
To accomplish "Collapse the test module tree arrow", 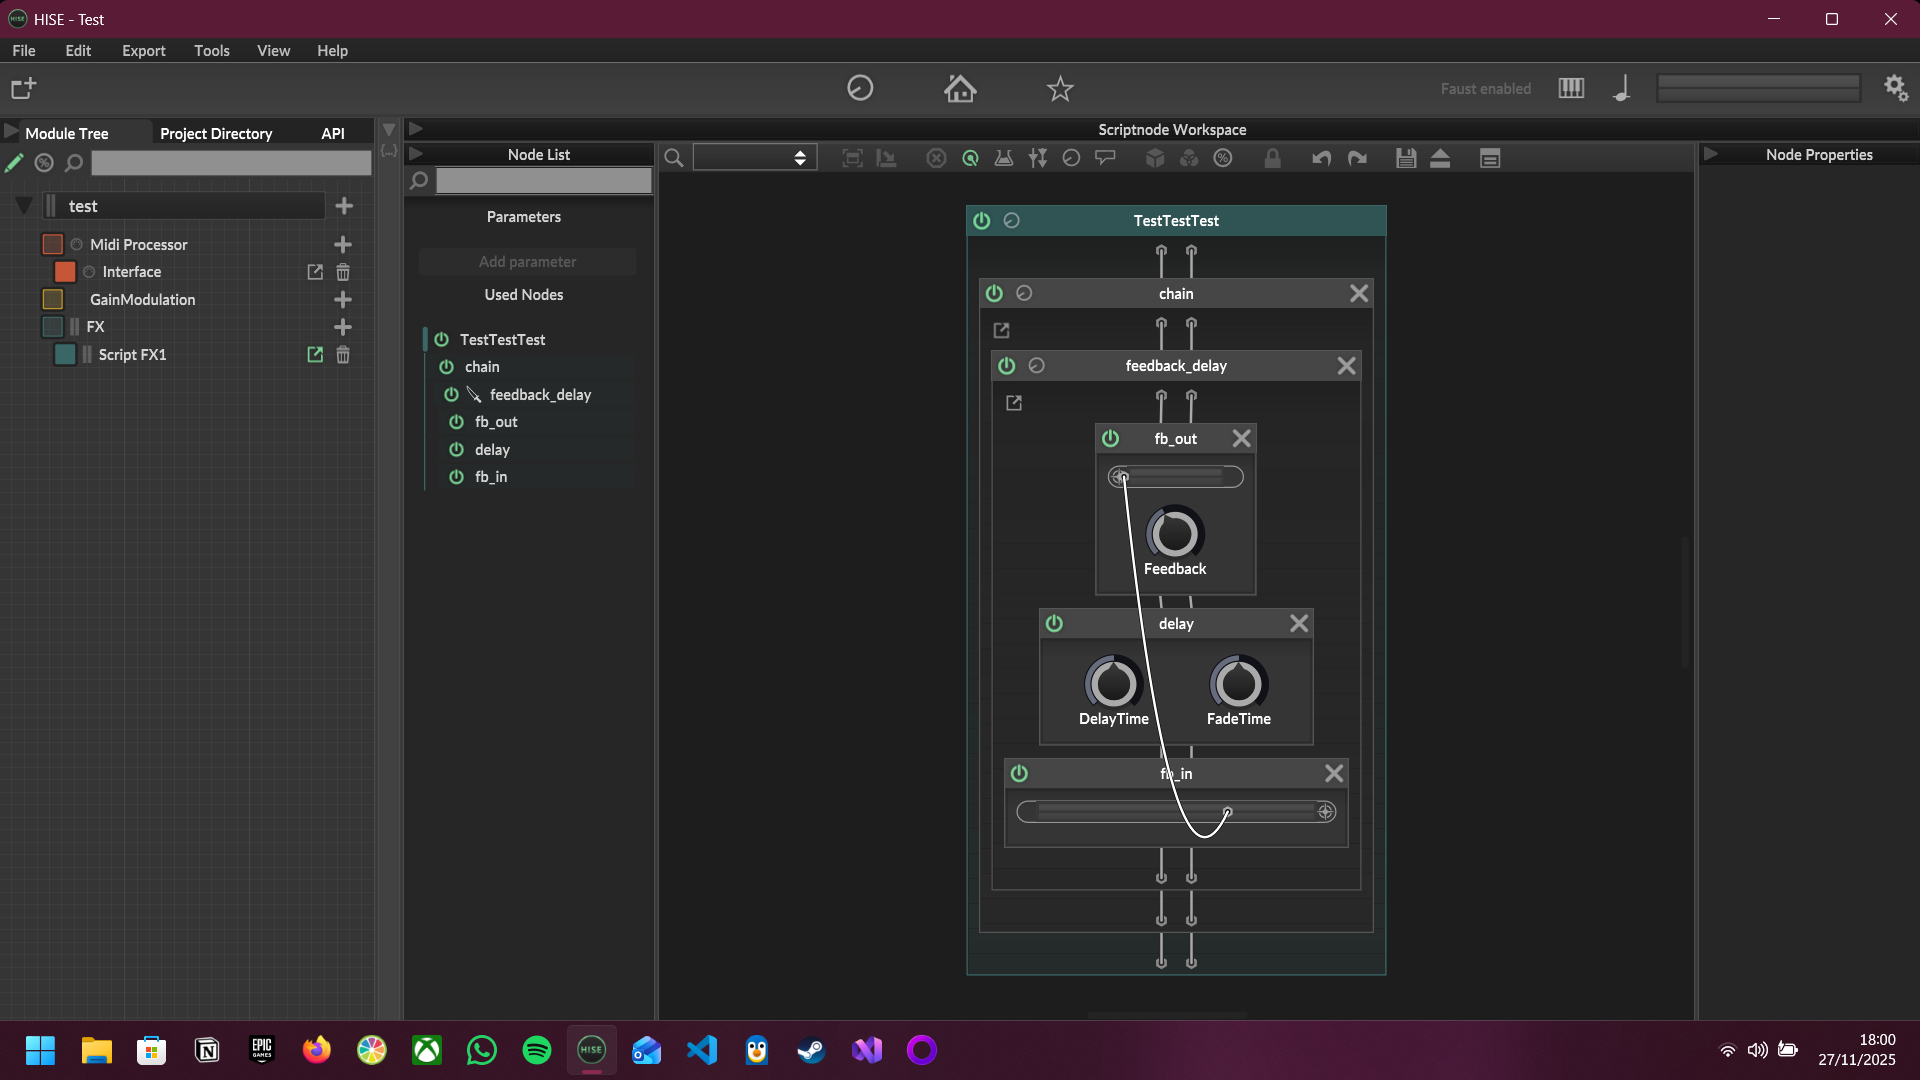I will 24,206.
